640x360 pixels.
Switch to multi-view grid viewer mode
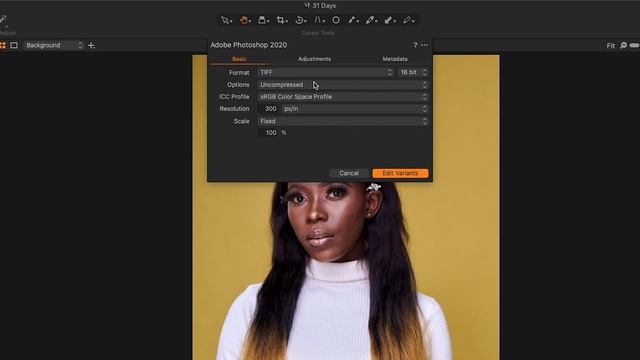coord(3,45)
